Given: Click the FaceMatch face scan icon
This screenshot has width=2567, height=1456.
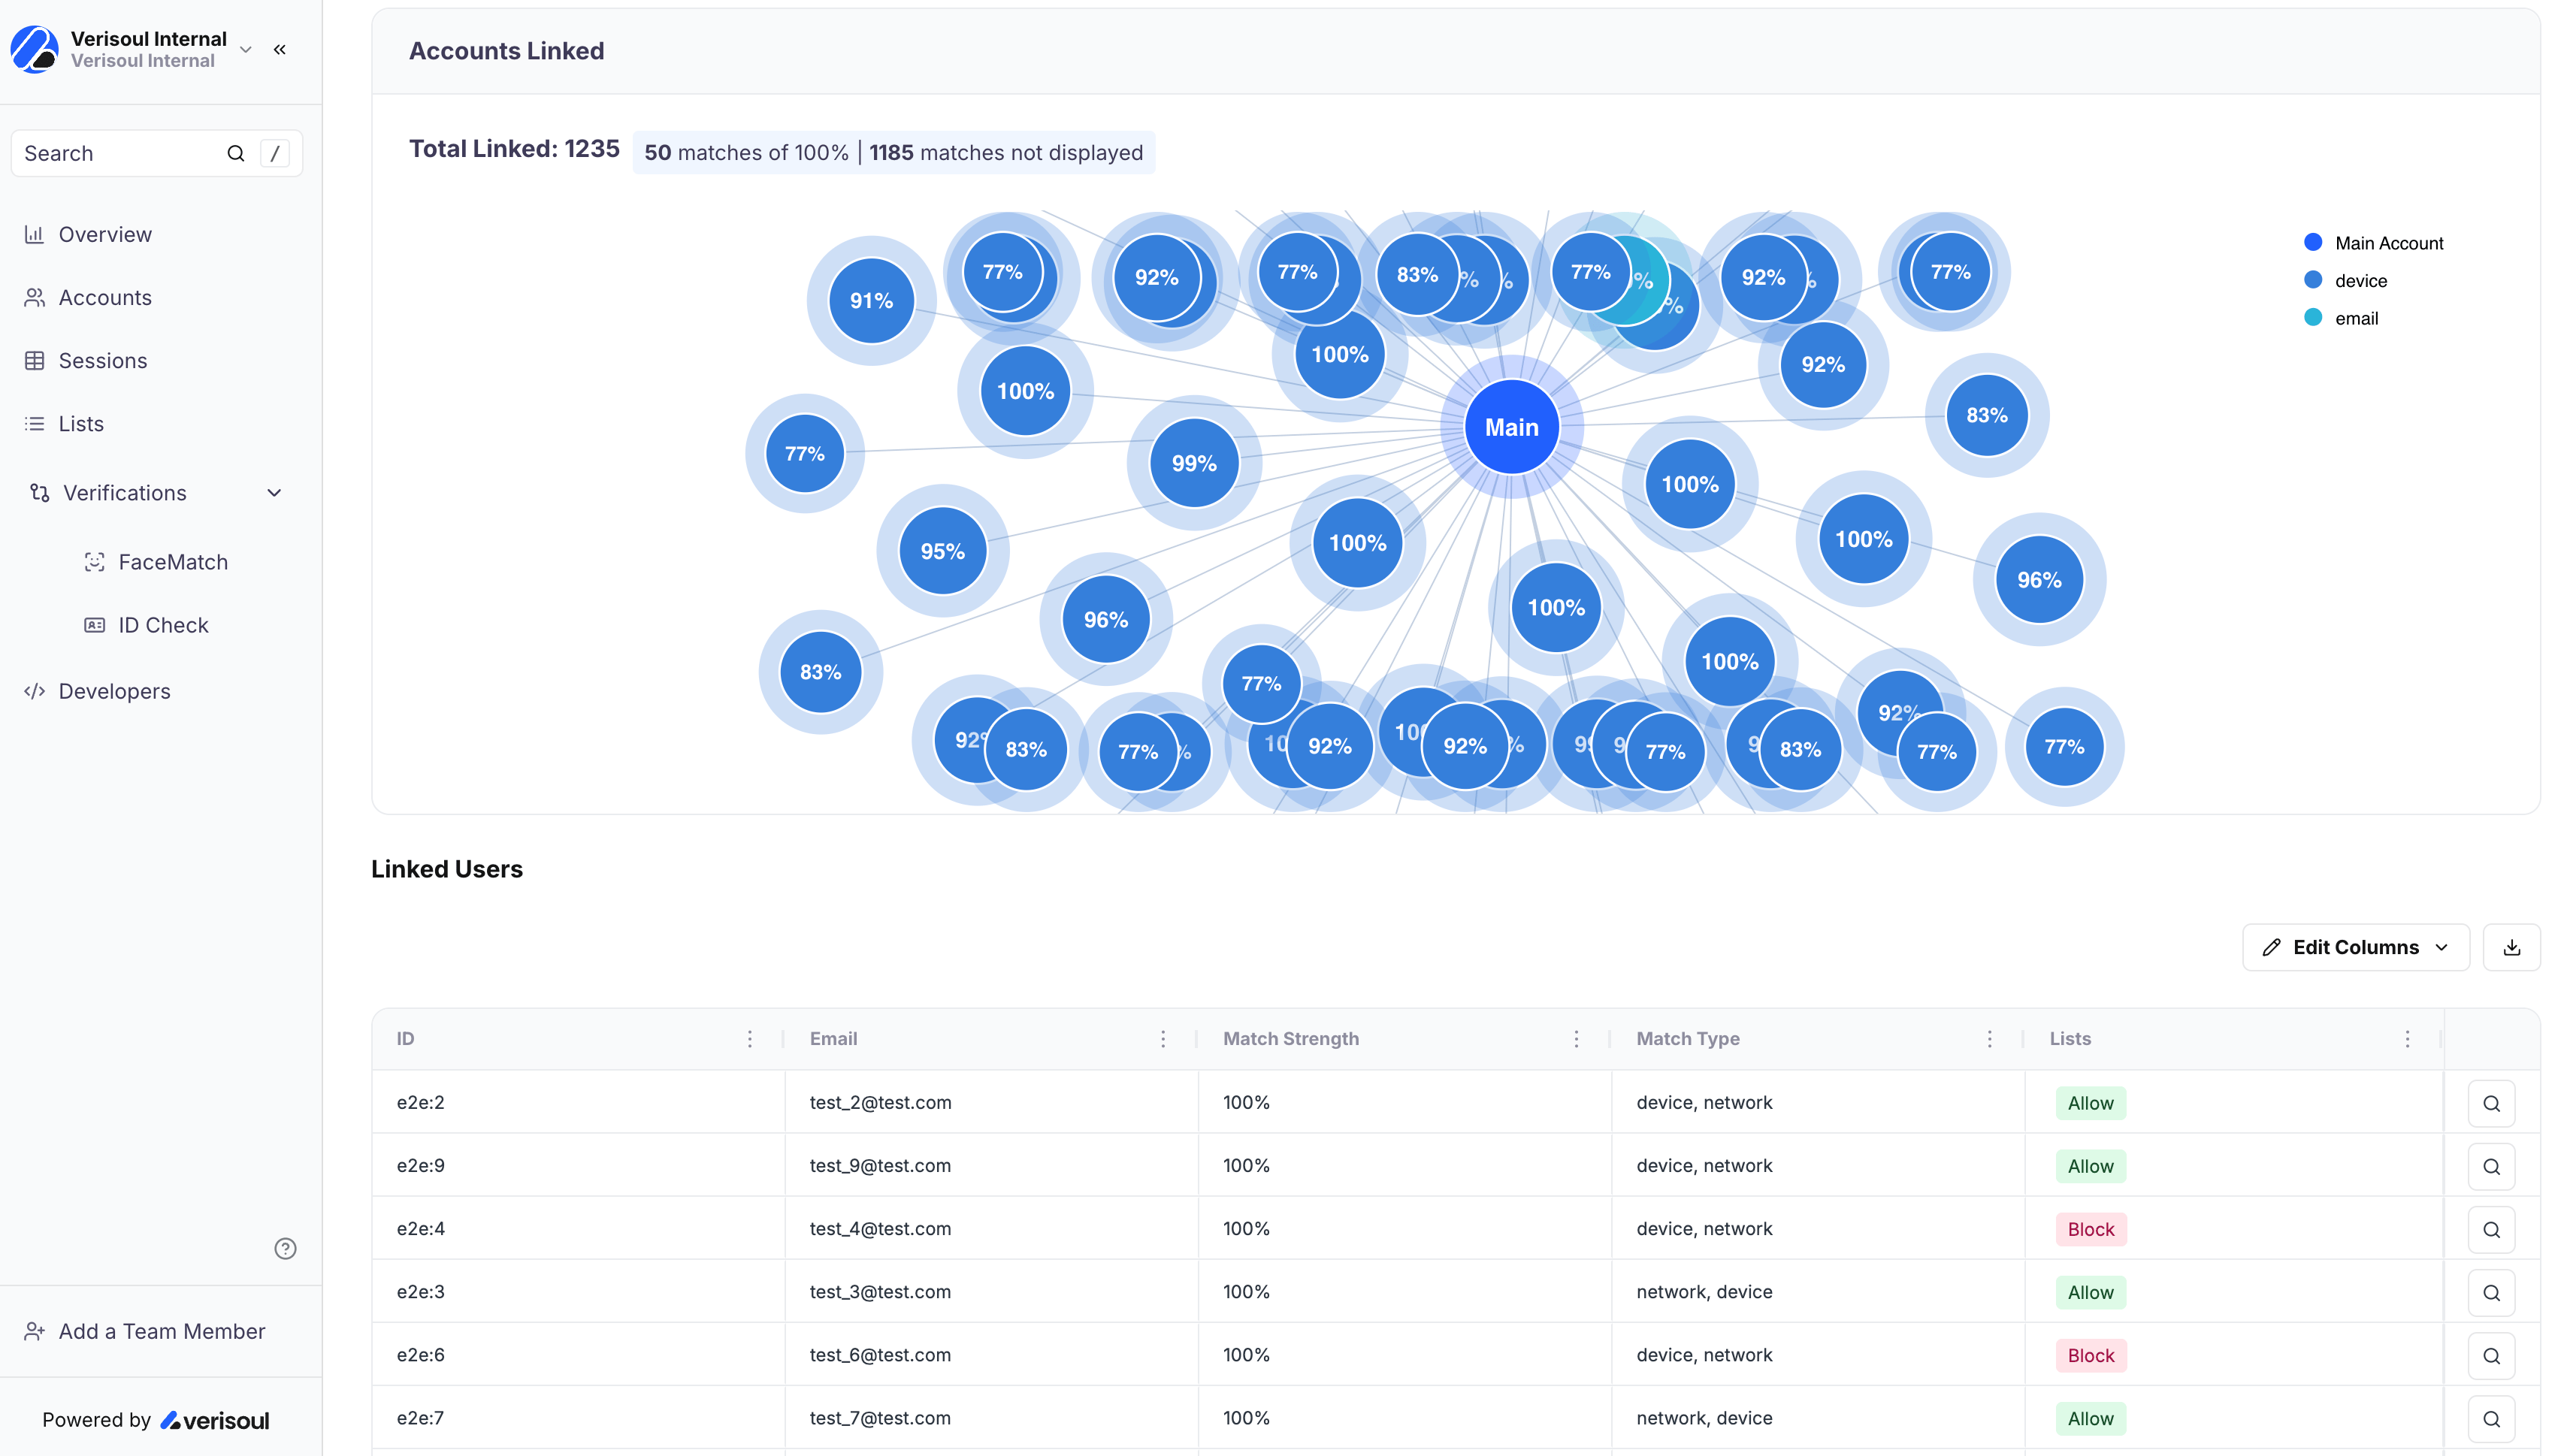Looking at the screenshot, I should pos(94,562).
